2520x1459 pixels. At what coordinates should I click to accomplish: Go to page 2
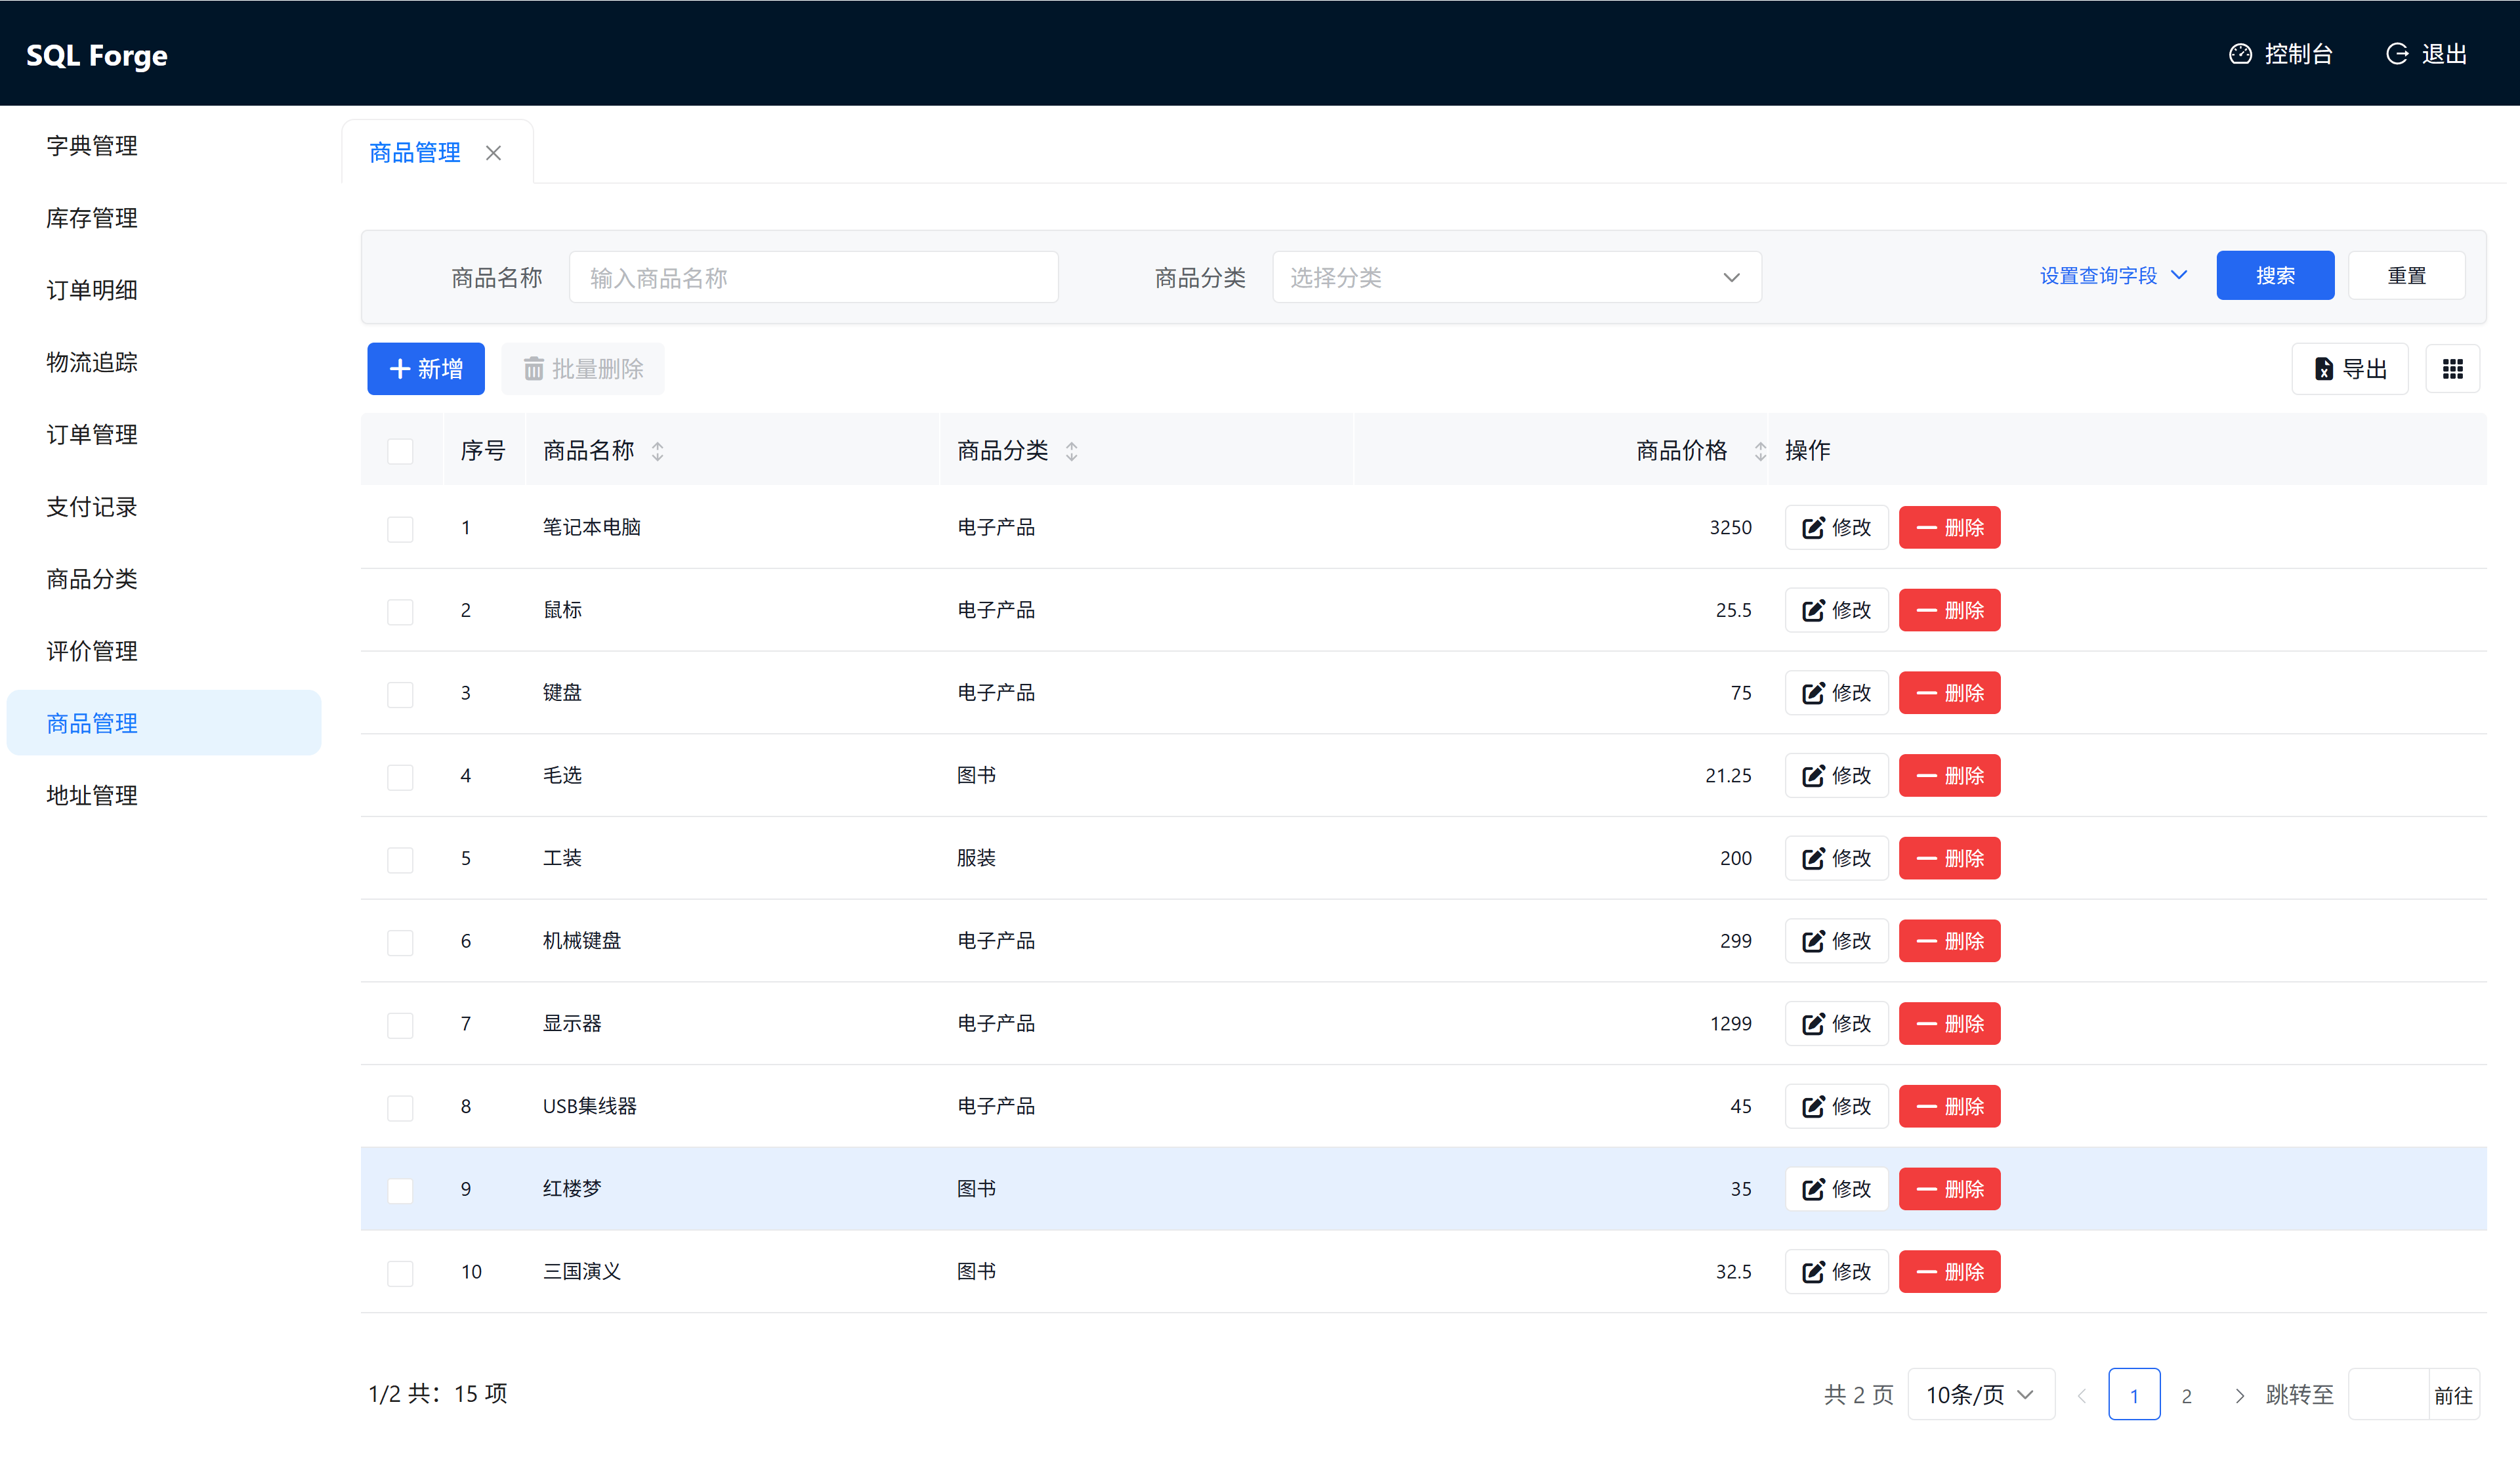2186,1395
